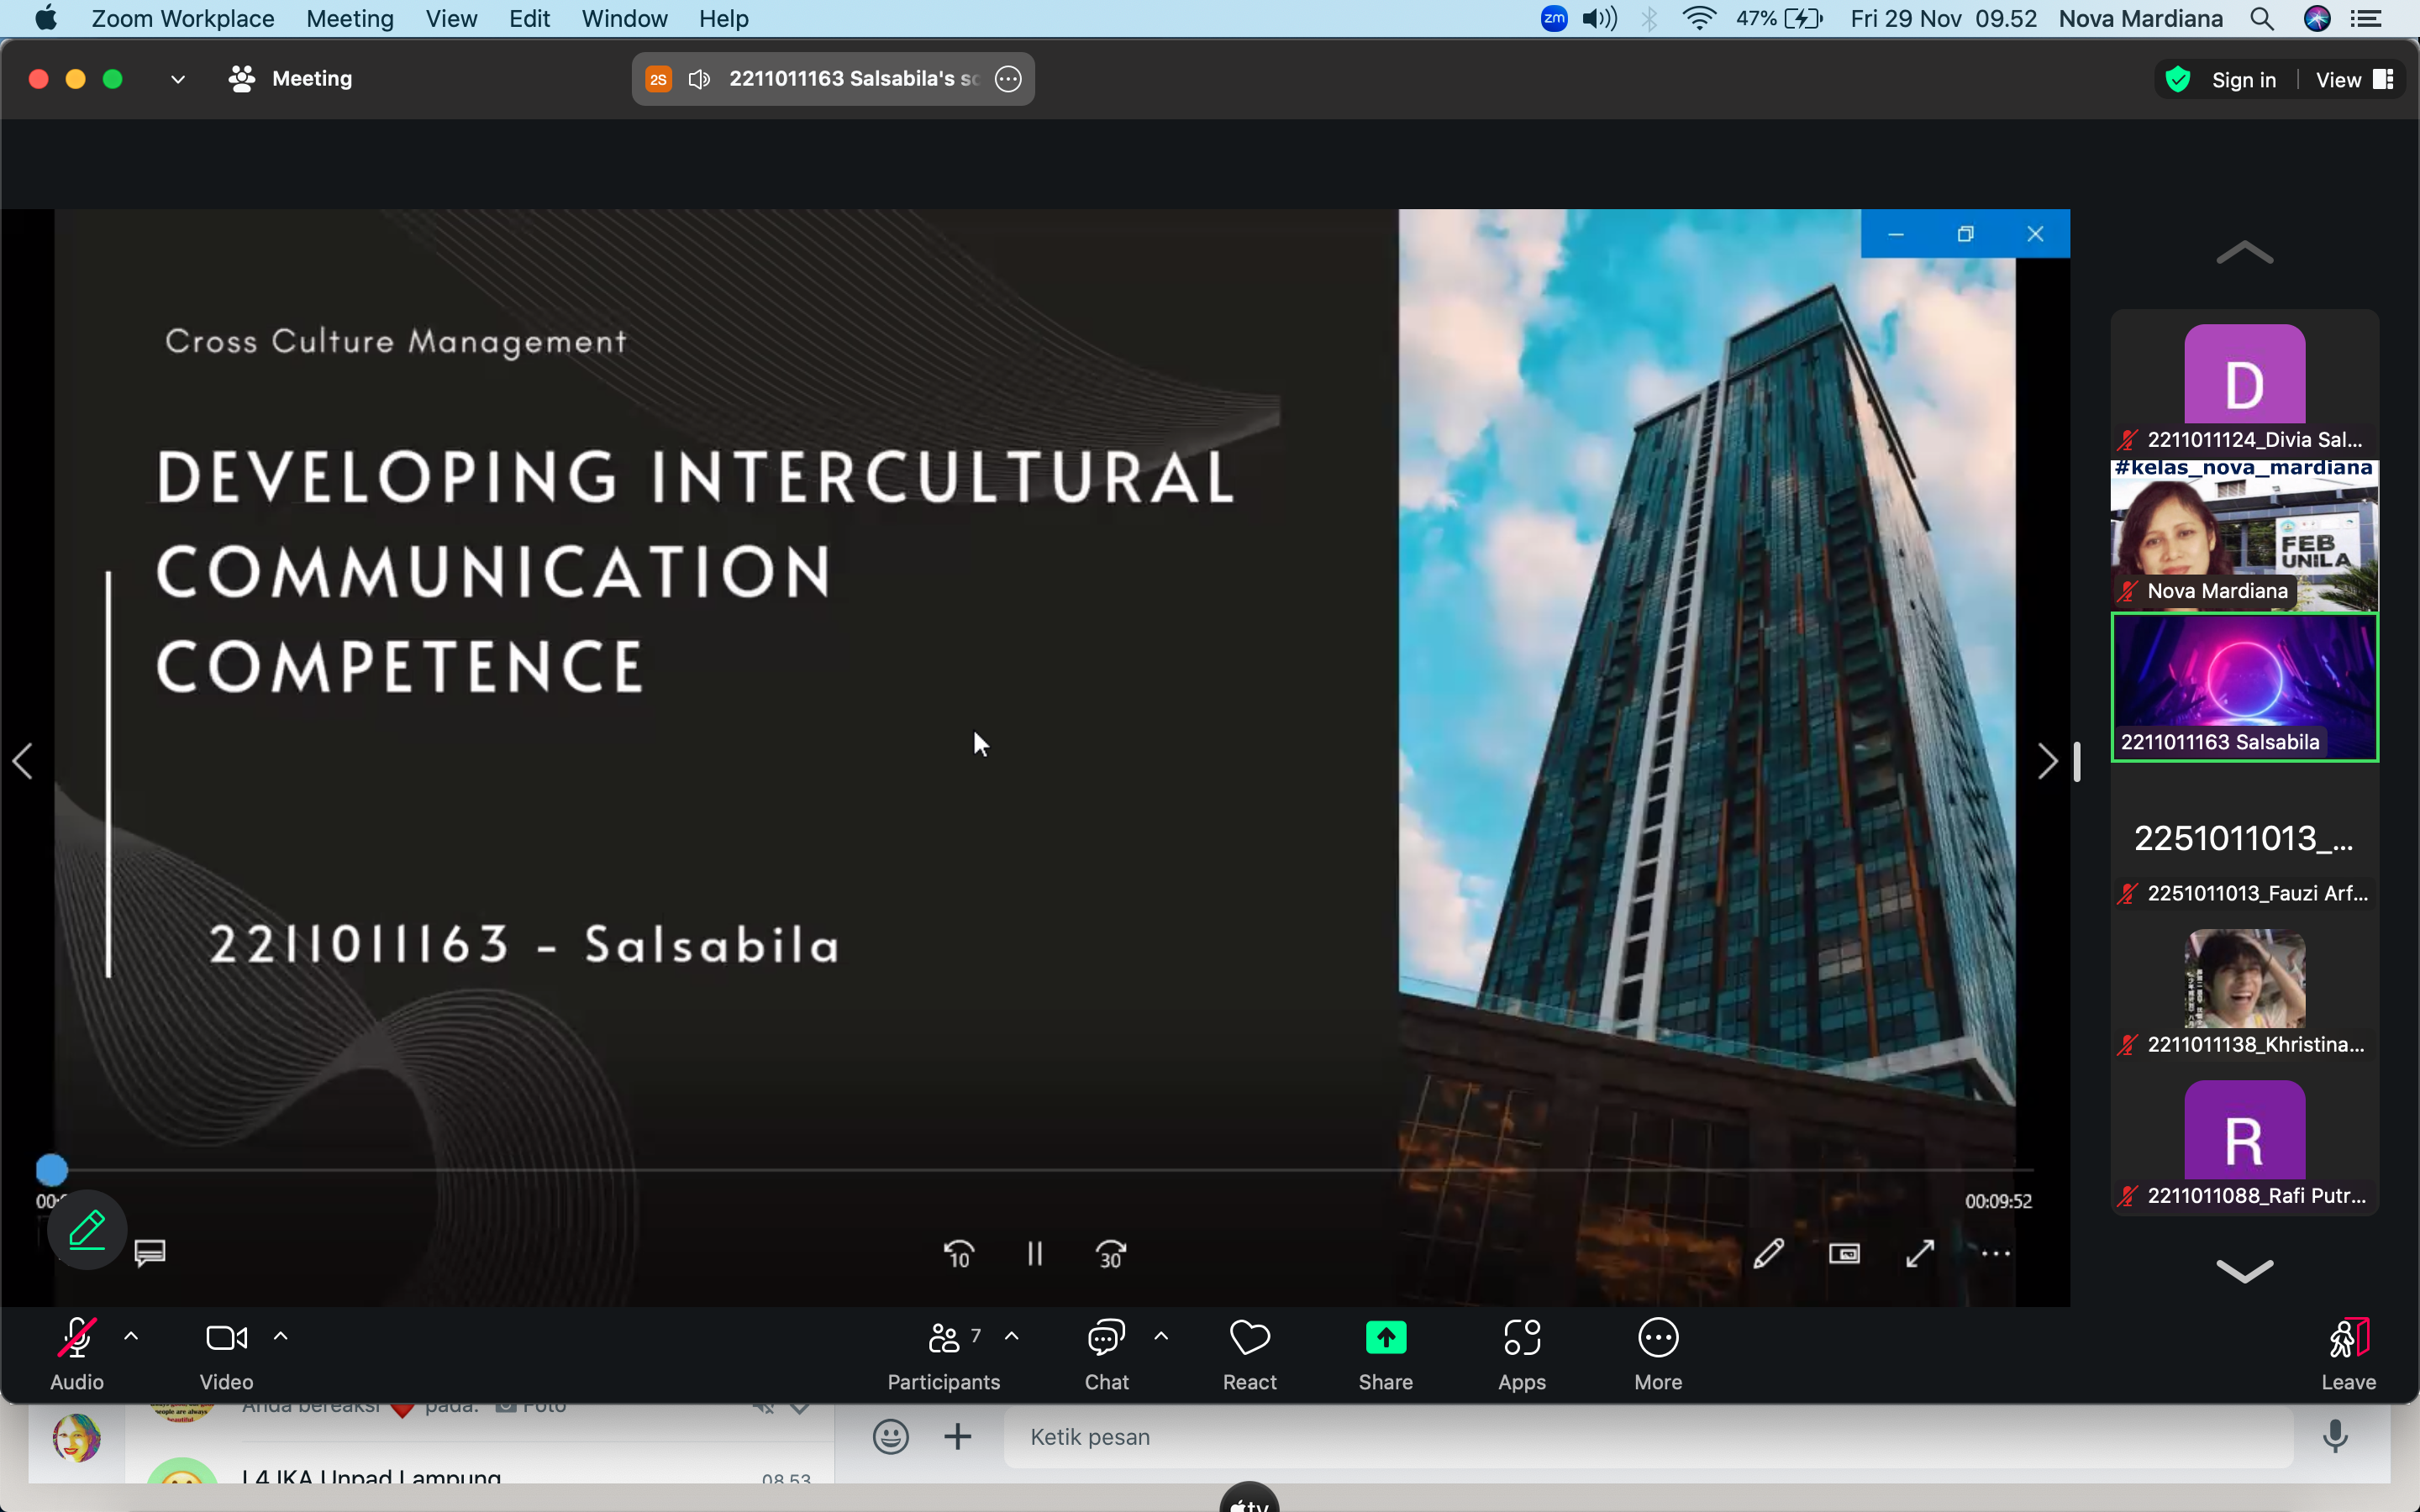Open the Window menu in menu bar
The width and height of the screenshot is (2420, 1512).
(624, 19)
